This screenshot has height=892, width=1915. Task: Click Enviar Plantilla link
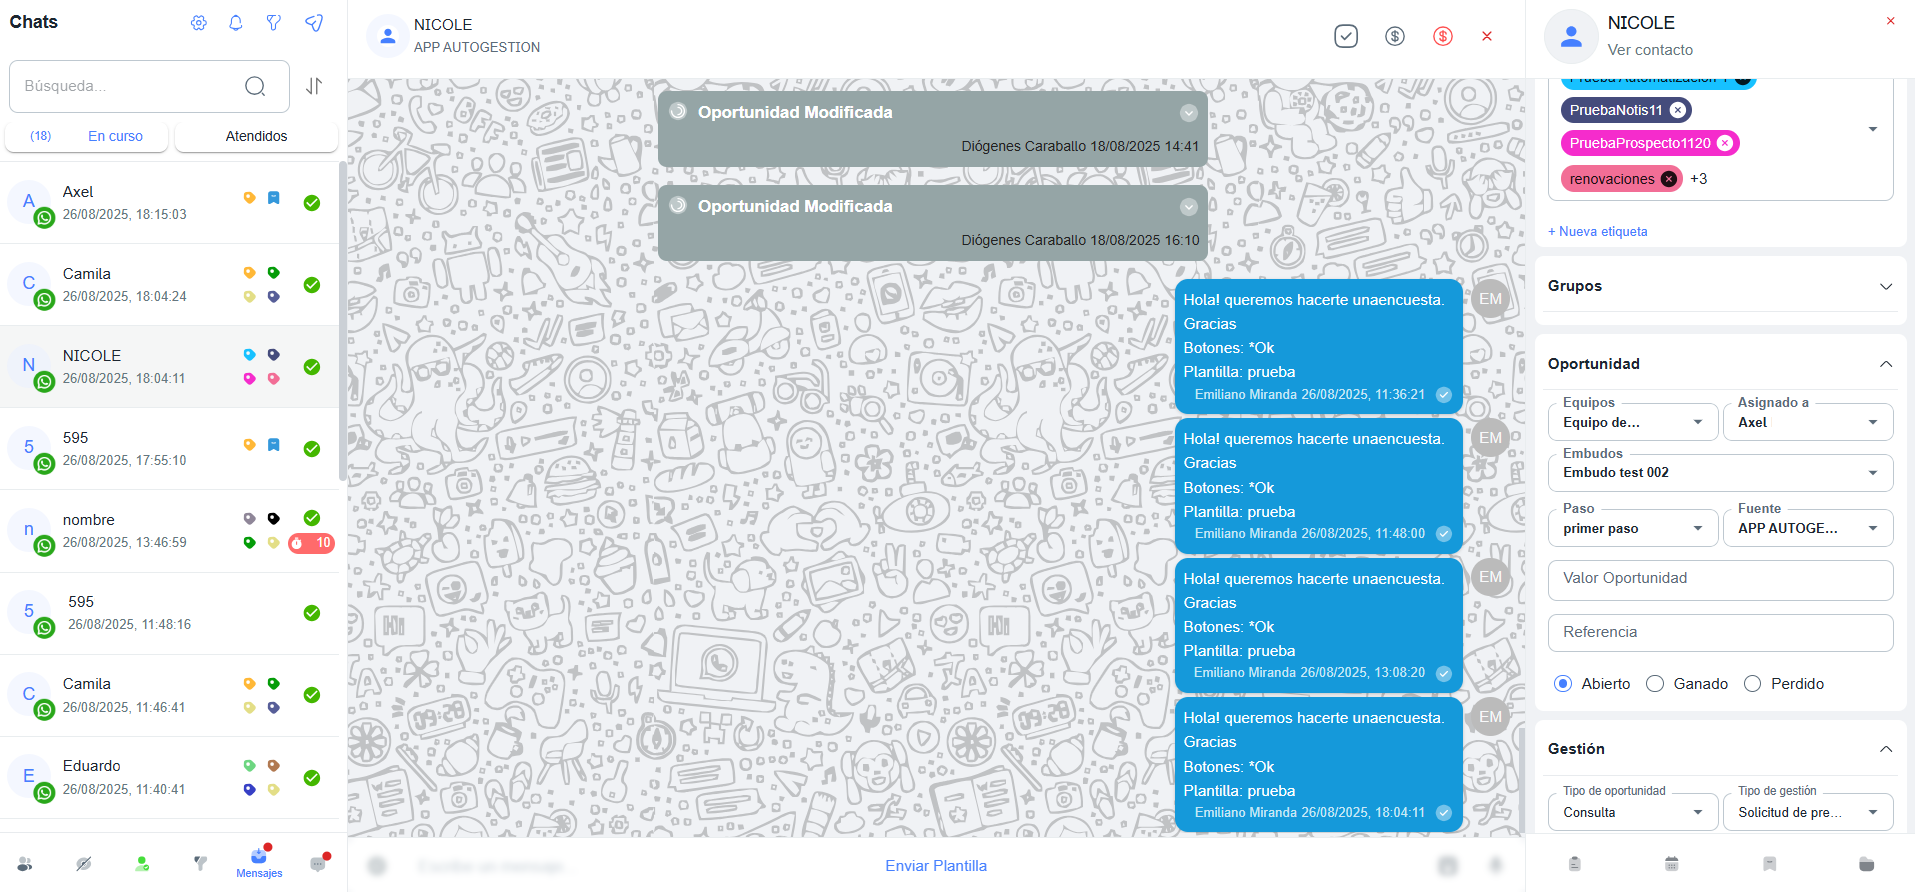coord(935,866)
